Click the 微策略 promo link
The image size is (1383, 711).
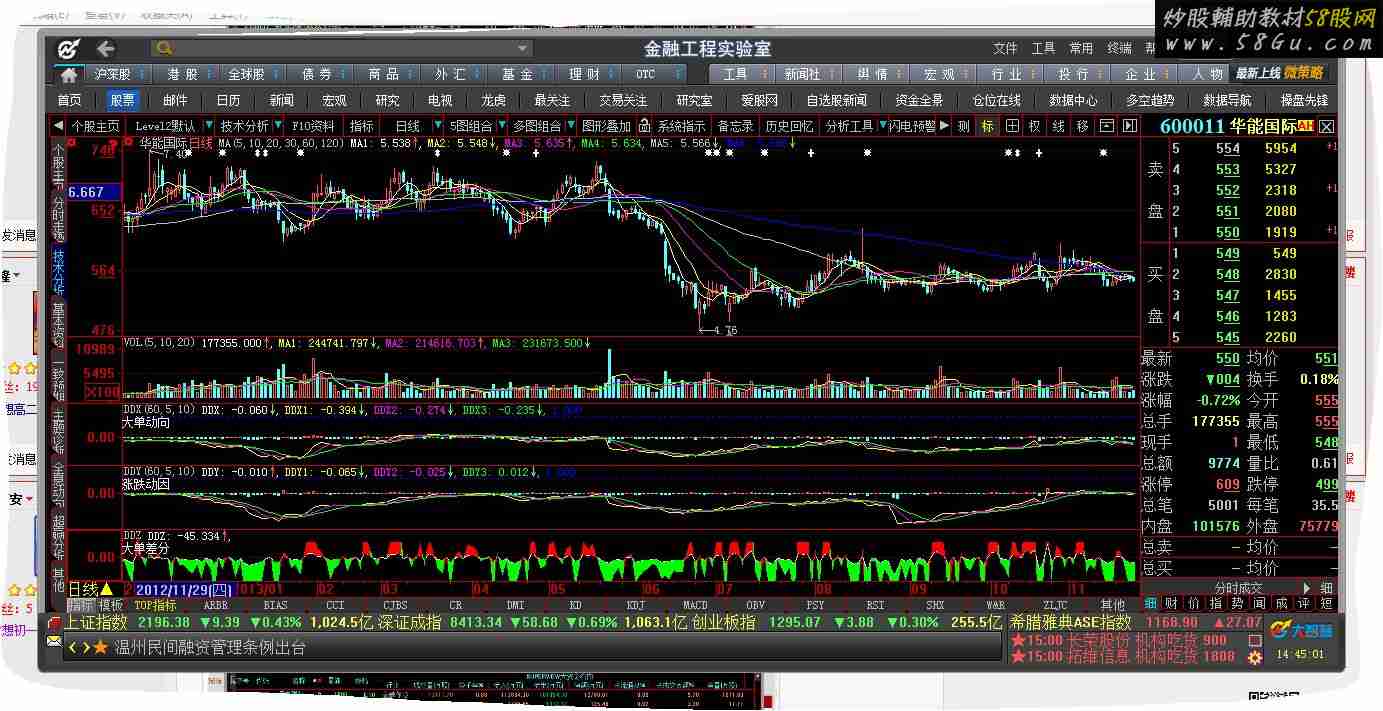pos(1304,73)
